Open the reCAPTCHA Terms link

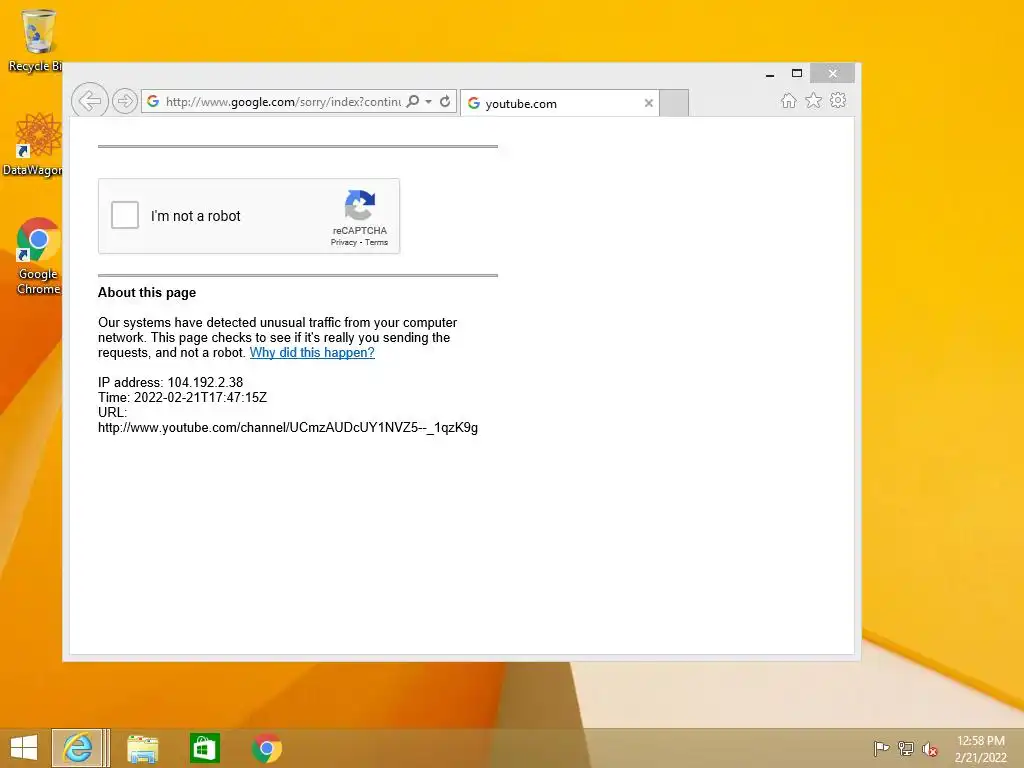376,242
